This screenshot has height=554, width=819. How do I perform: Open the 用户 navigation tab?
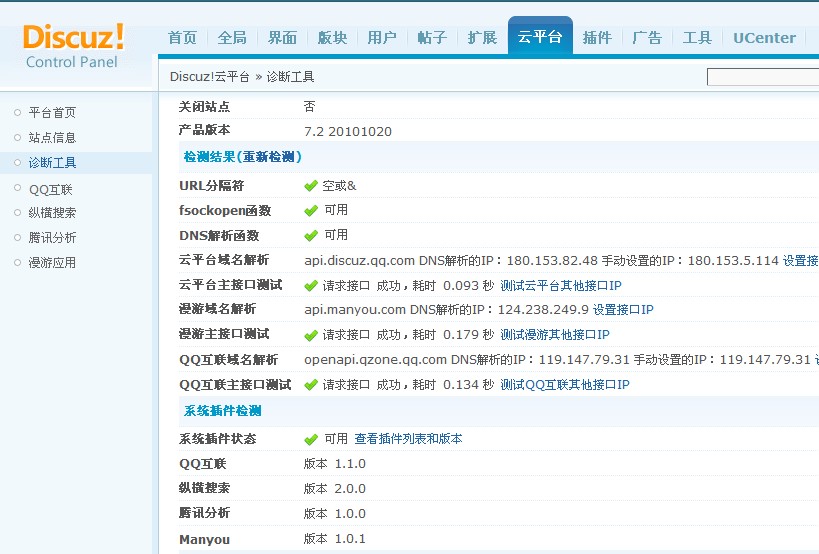coord(382,38)
